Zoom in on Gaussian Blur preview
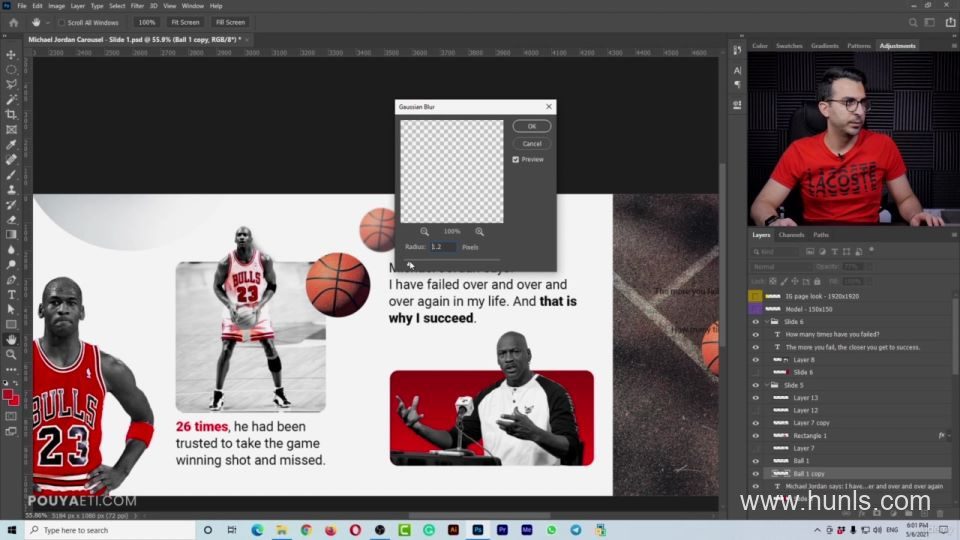The height and width of the screenshot is (540, 960). point(479,231)
